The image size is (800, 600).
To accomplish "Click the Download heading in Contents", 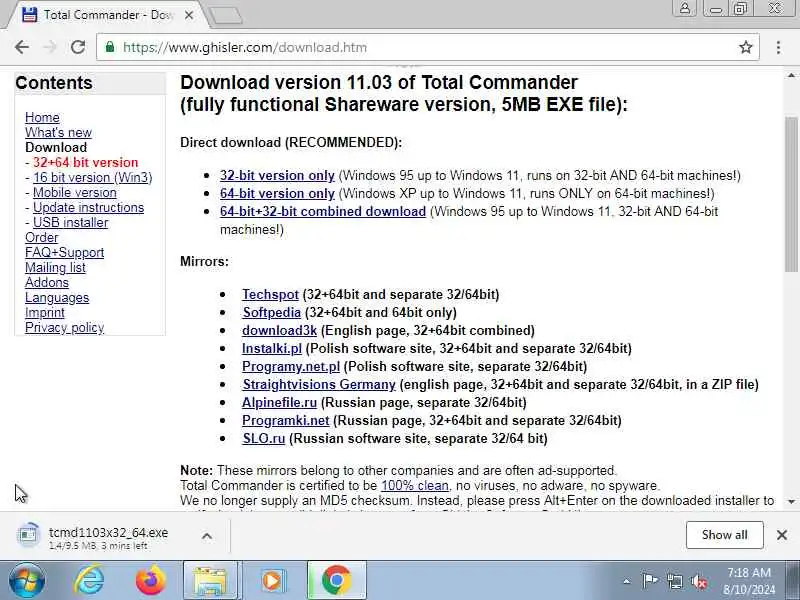I will click(x=56, y=147).
